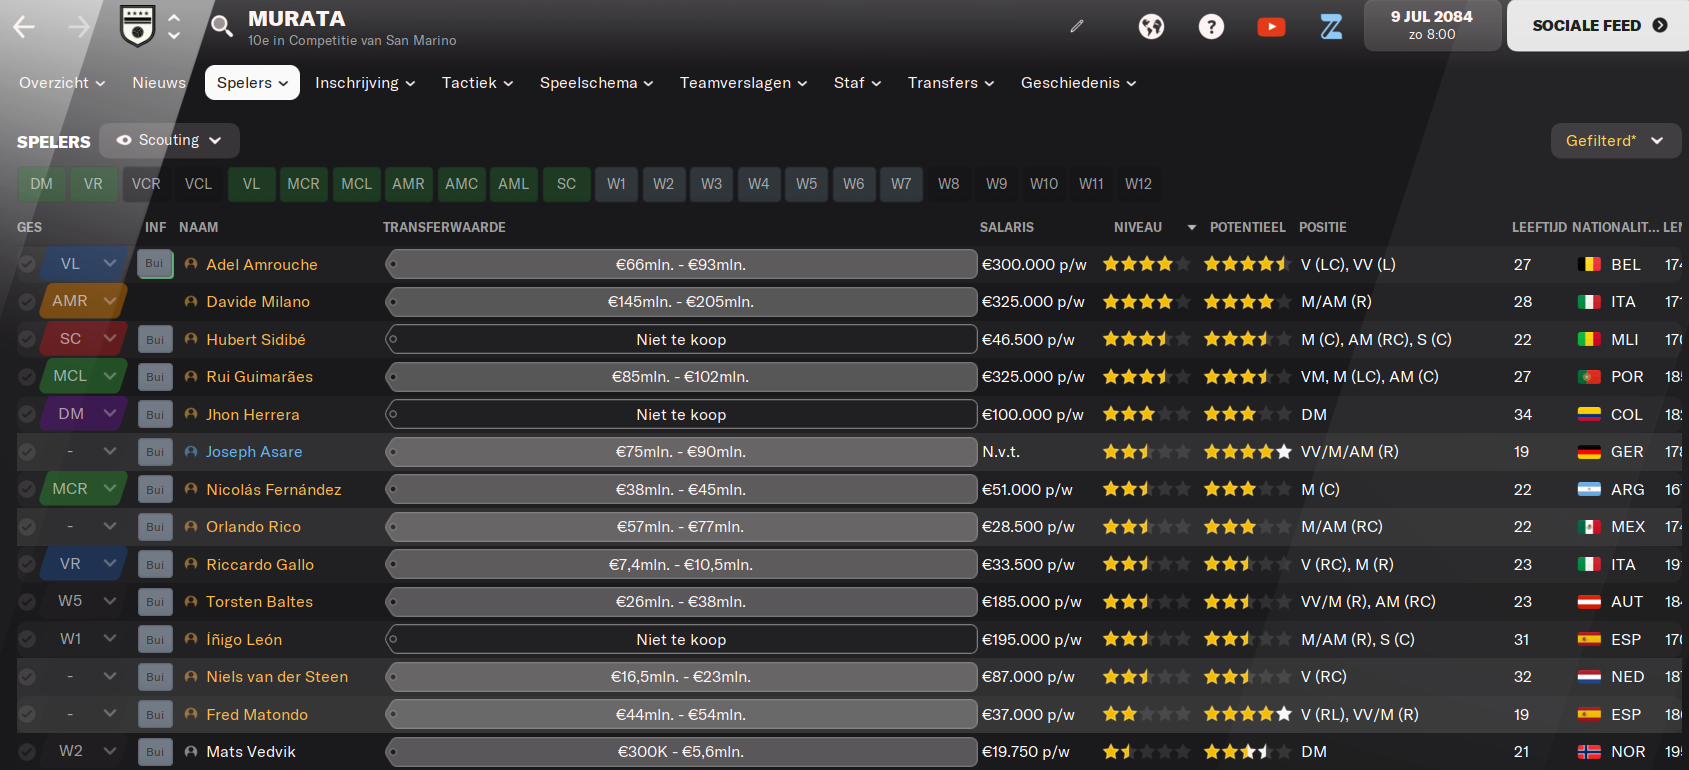This screenshot has height=770, width=1689.
Task: Open the Overzicht menu
Action: point(62,83)
